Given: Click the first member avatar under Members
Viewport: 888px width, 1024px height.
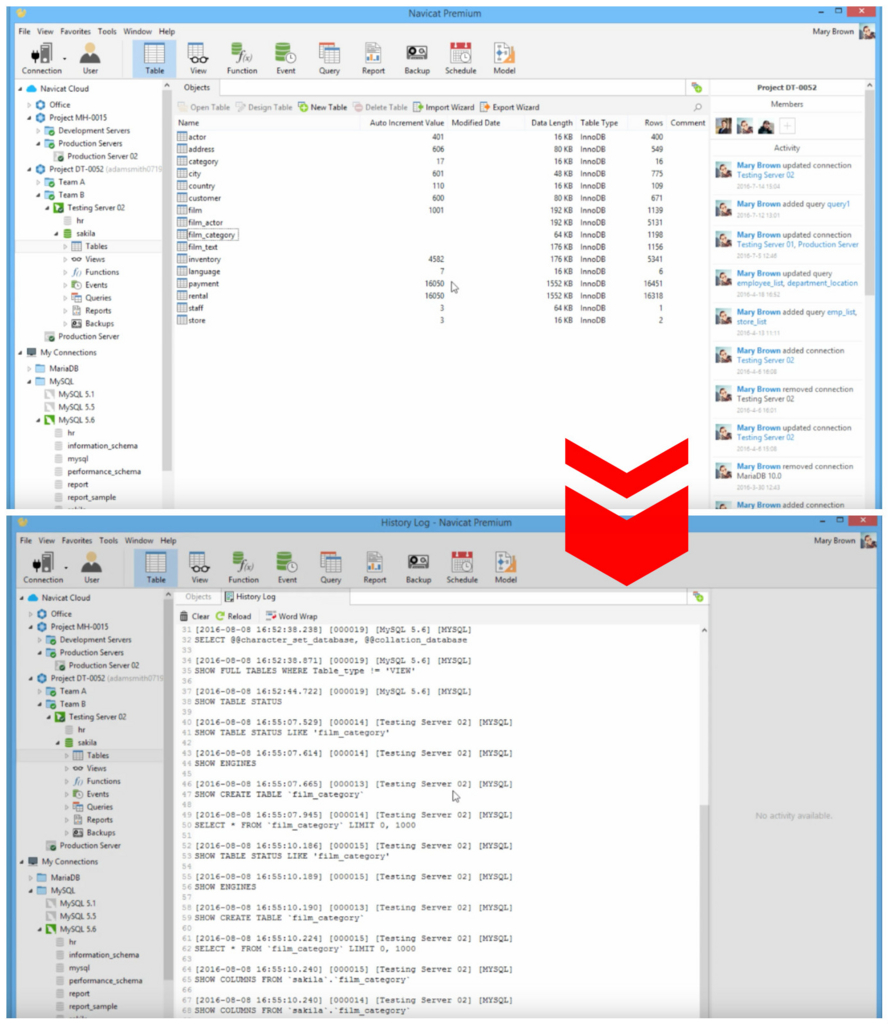Looking at the screenshot, I should pos(723,126).
